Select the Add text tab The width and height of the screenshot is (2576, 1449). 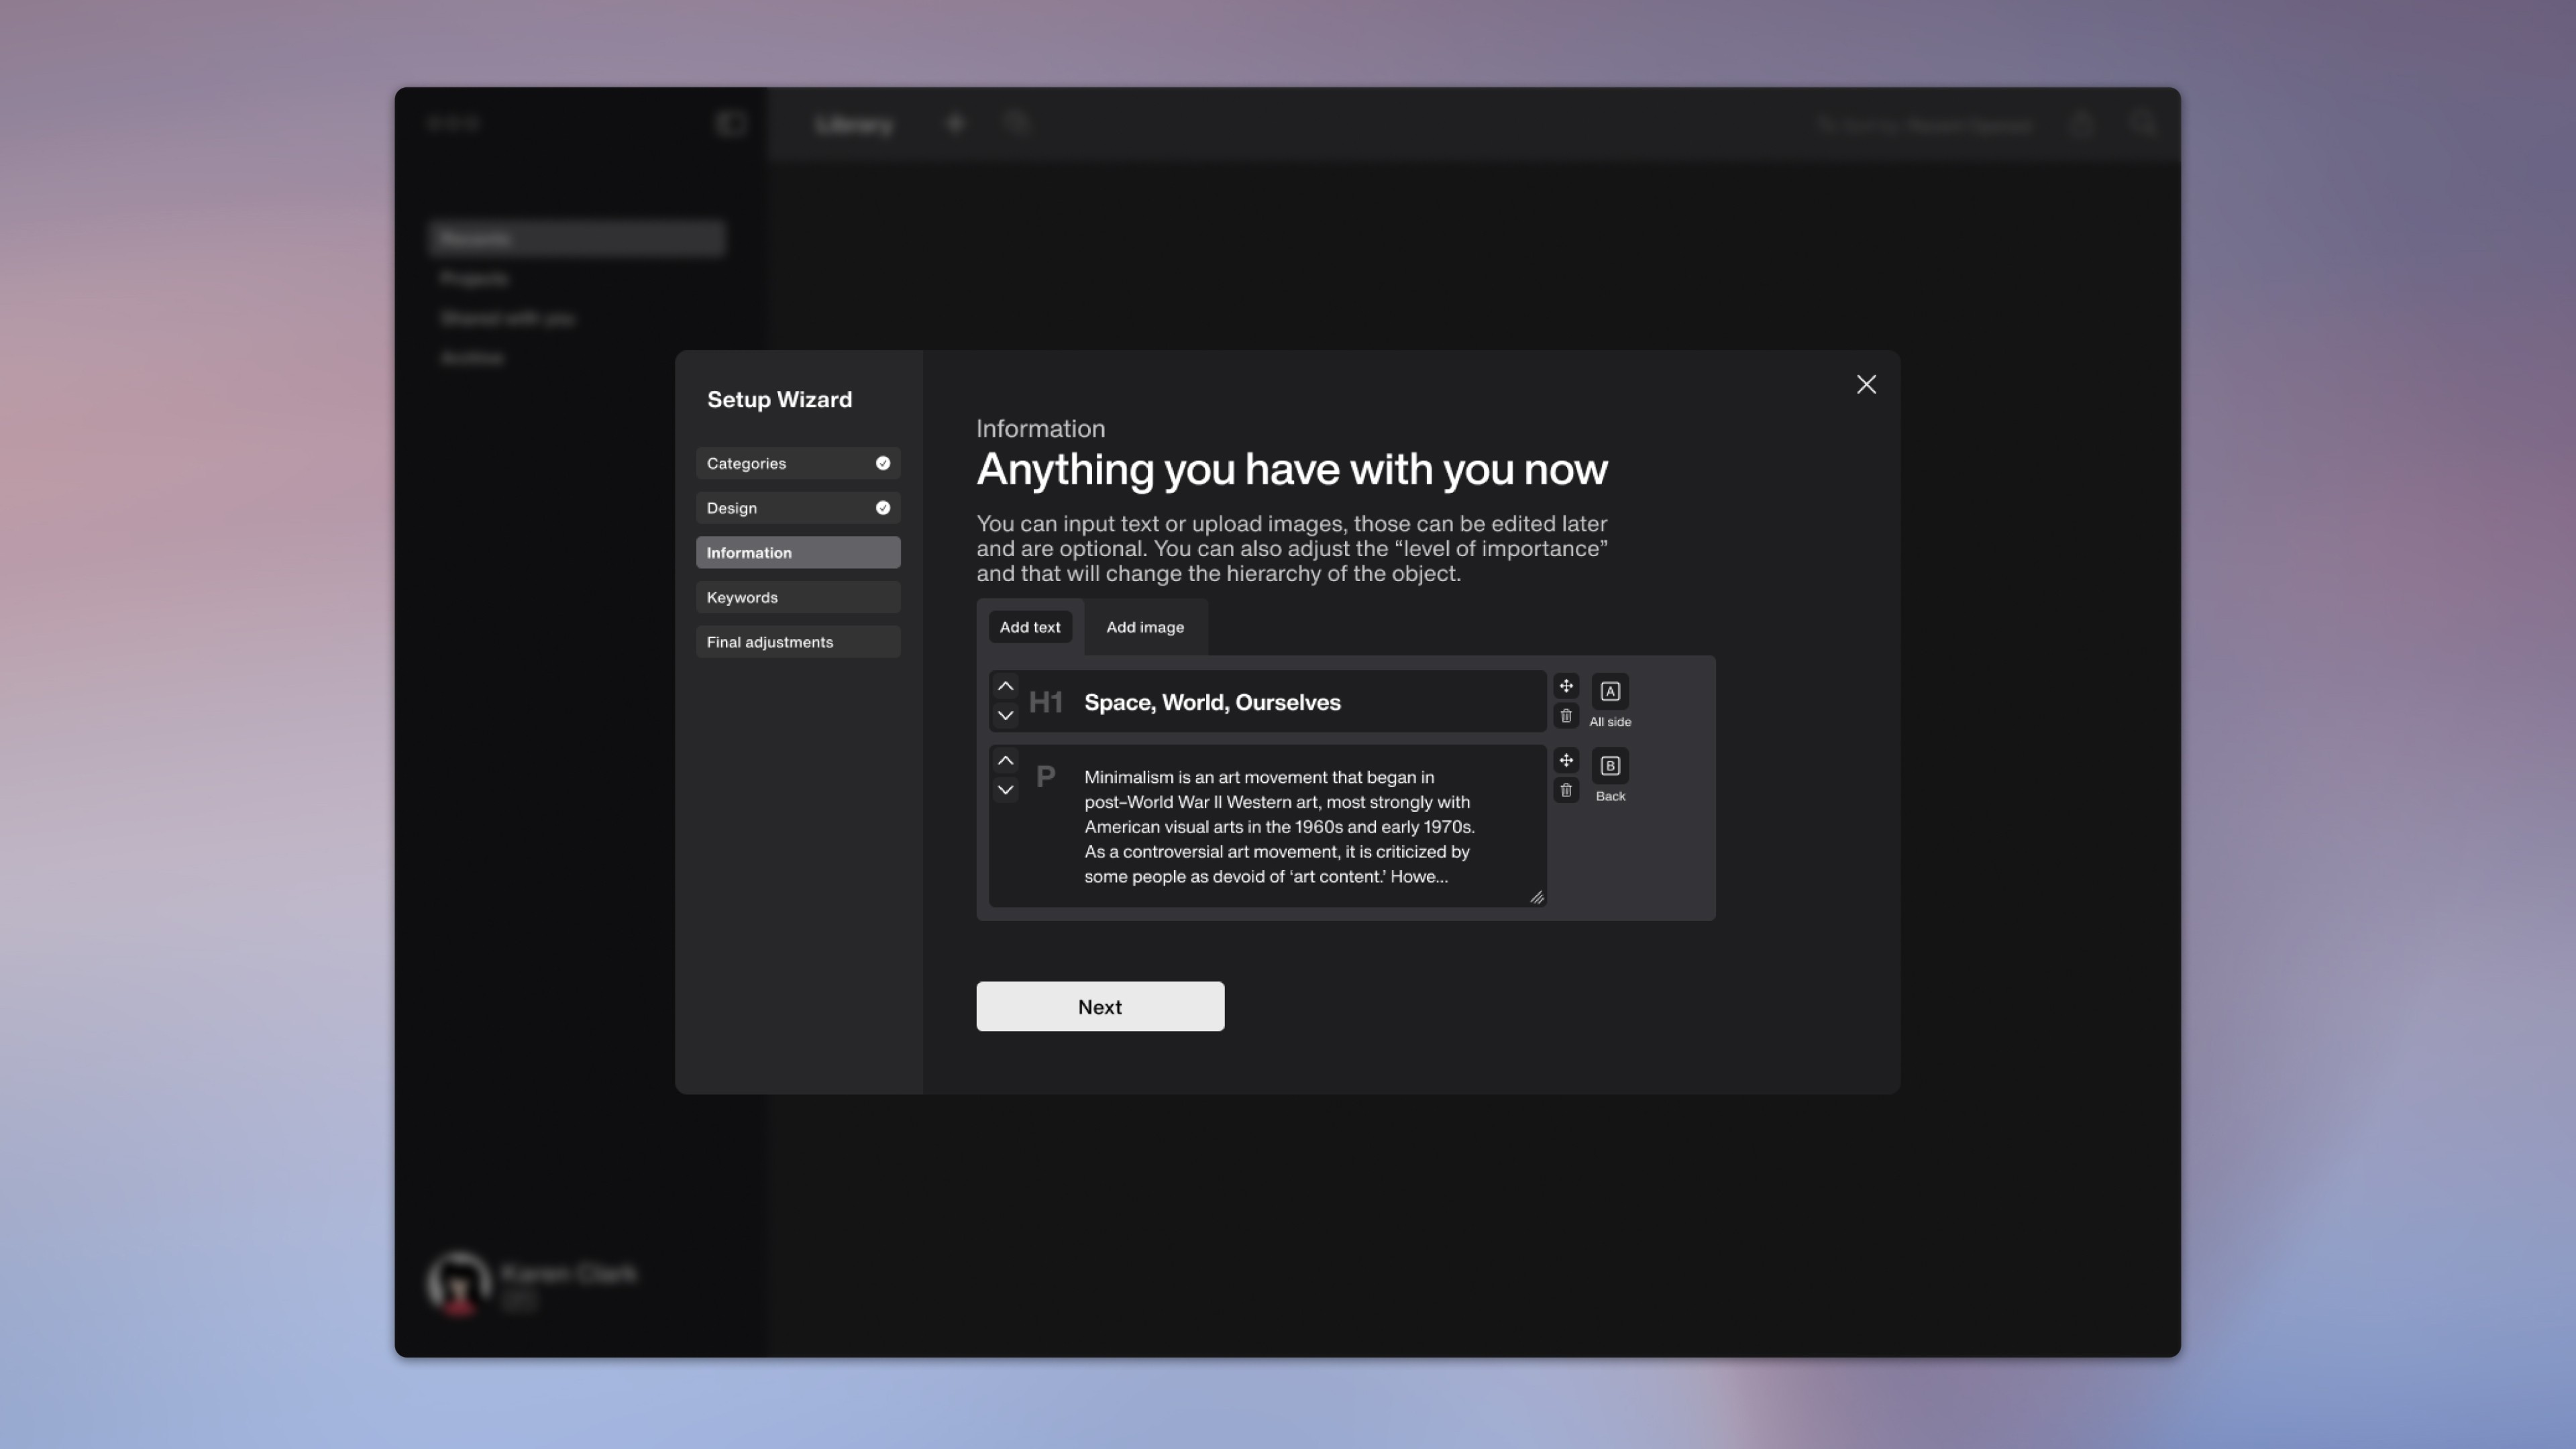tap(1029, 627)
